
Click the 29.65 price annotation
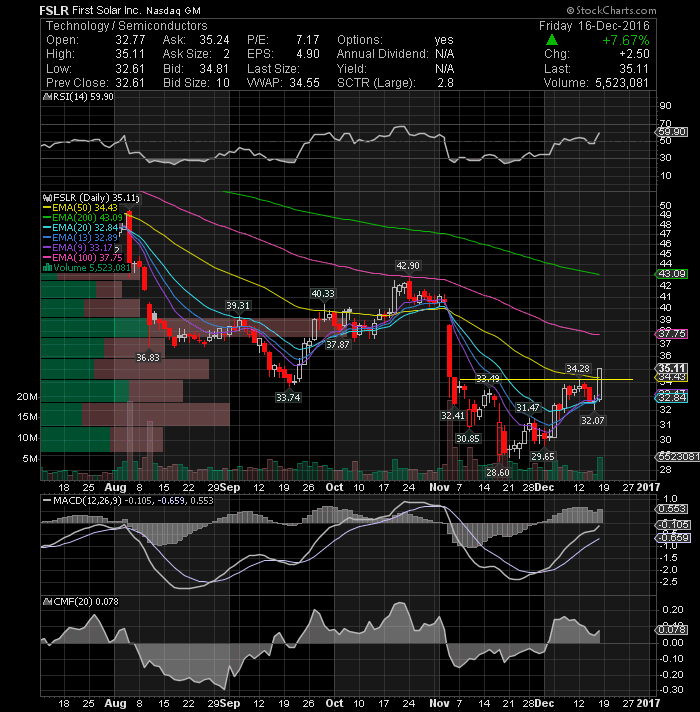click(x=543, y=456)
